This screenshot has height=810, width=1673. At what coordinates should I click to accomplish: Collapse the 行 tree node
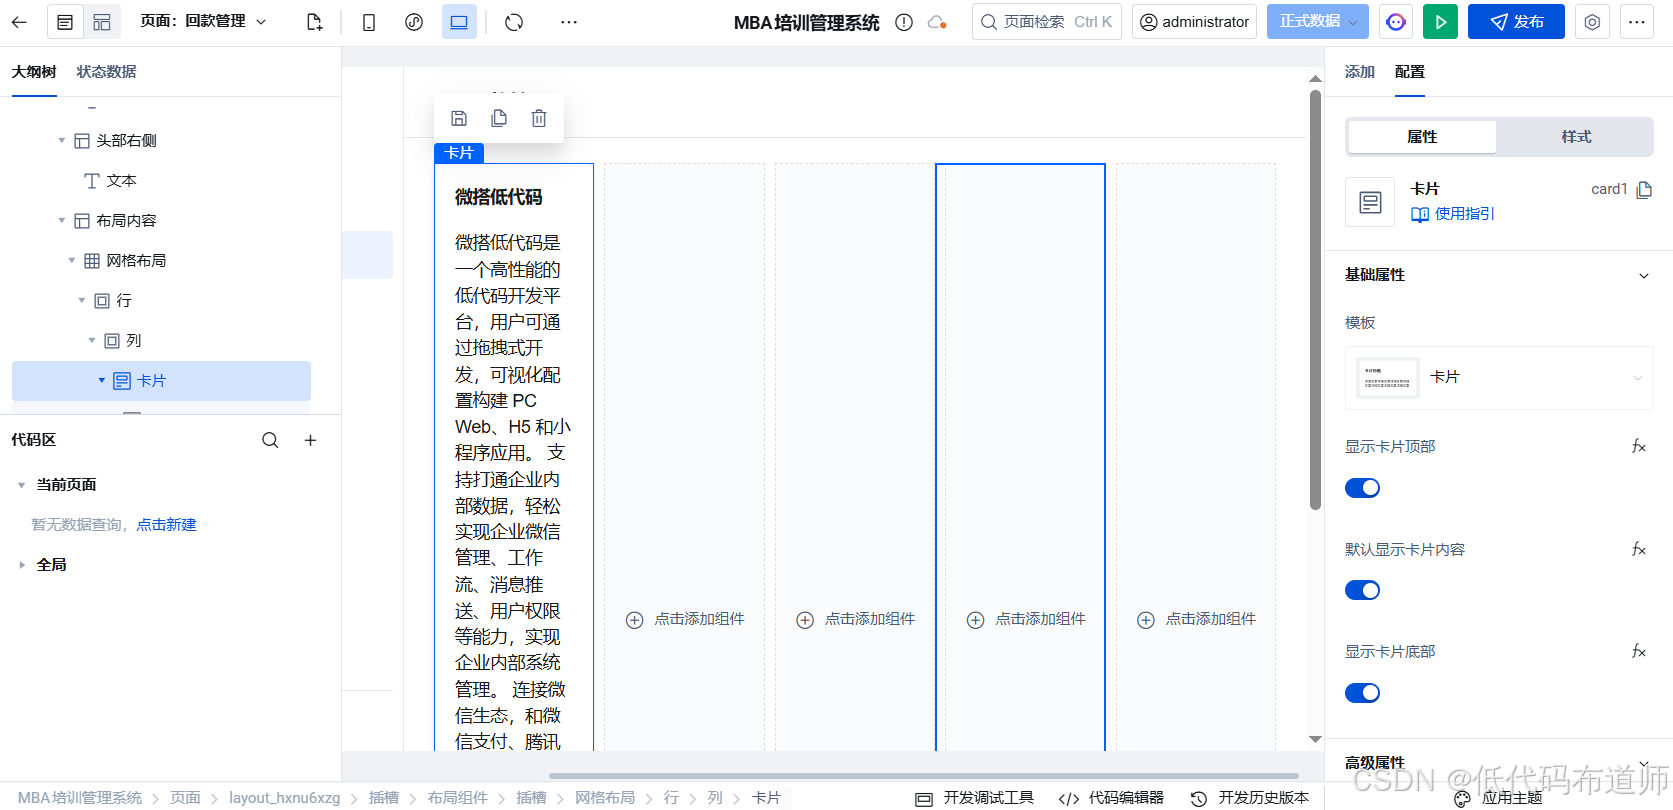coord(82,301)
